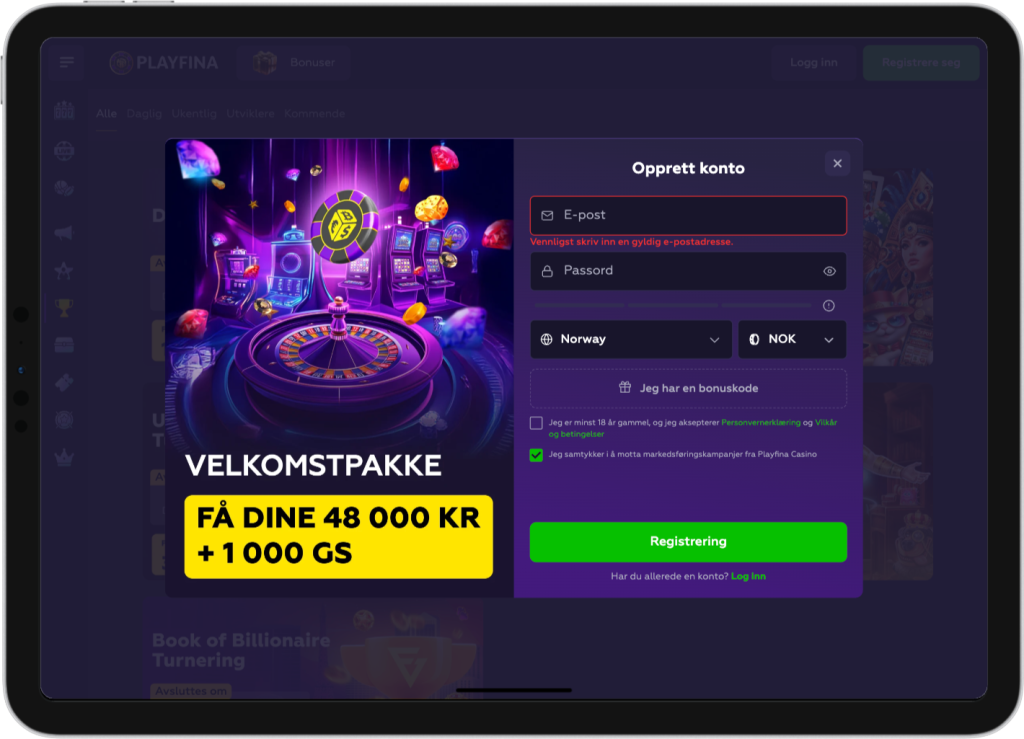
Task: Select the crown VIP sidebar icon
Action: click(x=64, y=457)
